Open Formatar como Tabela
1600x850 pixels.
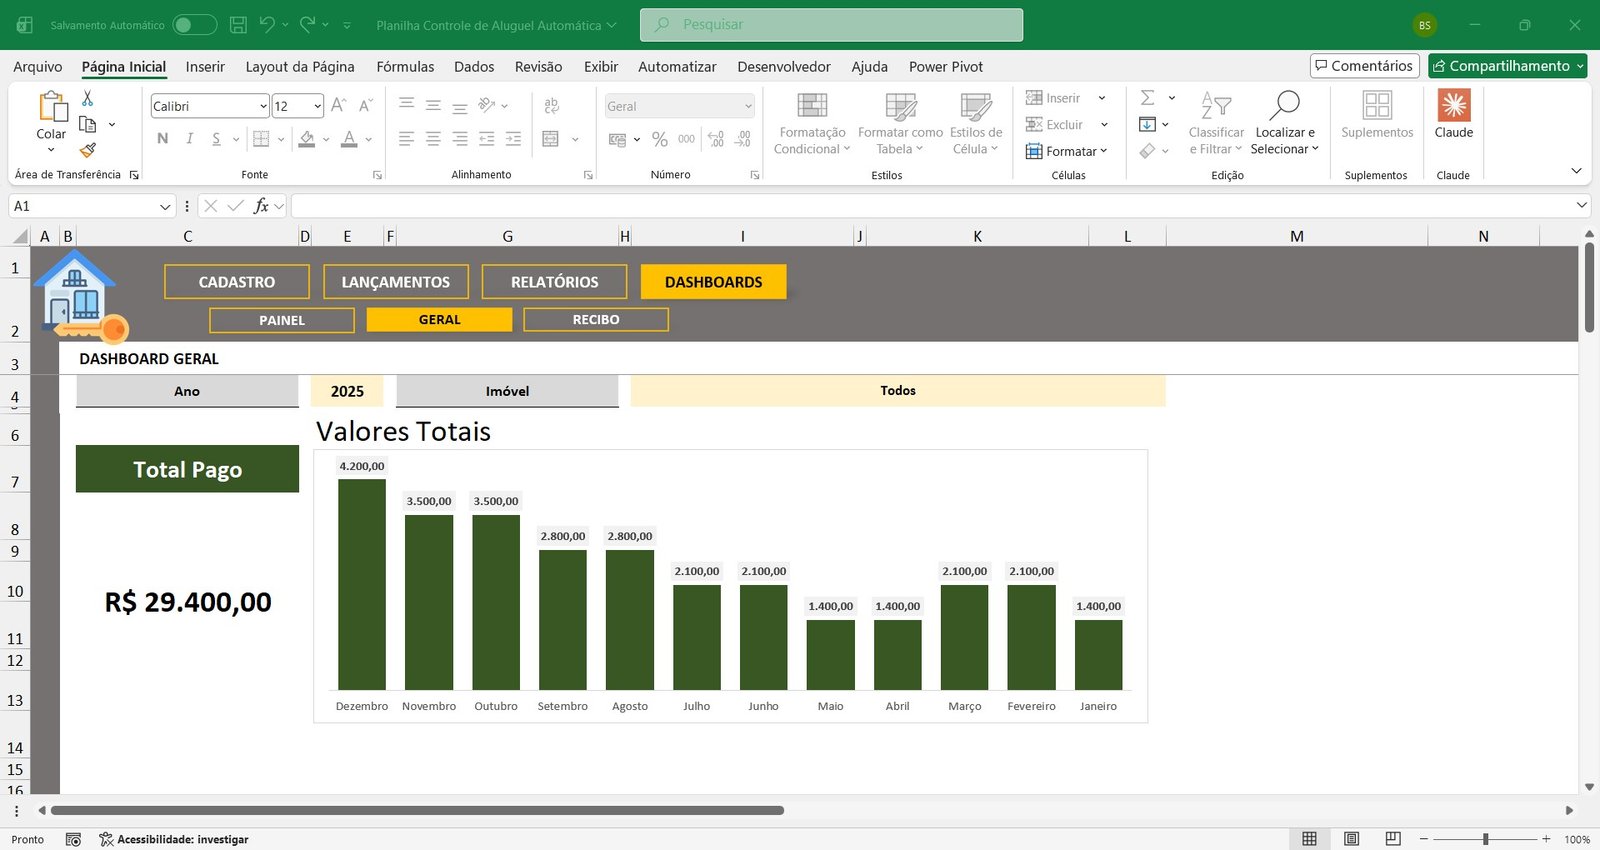900,124
